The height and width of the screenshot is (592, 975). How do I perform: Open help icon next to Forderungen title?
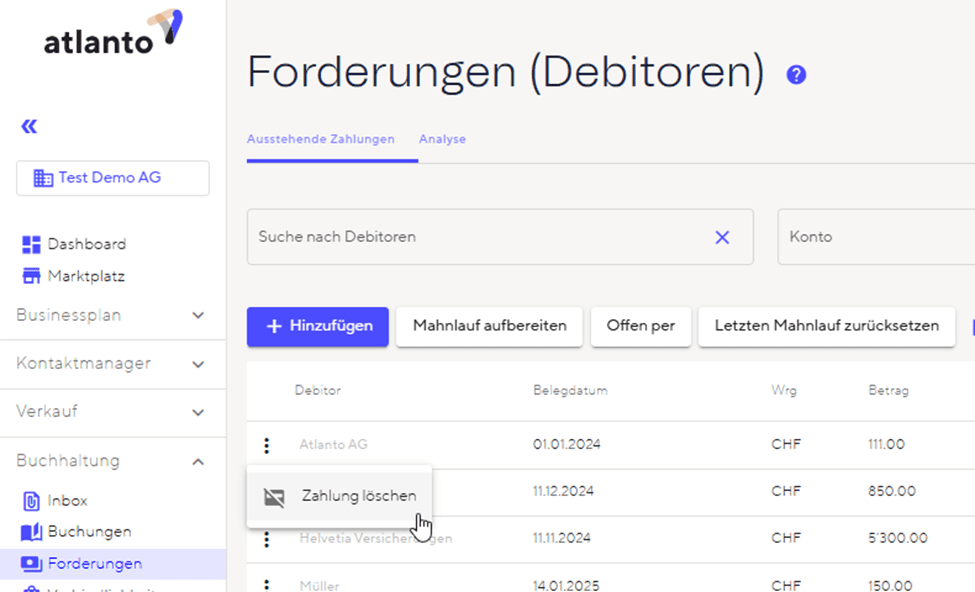tap(796, 75)
